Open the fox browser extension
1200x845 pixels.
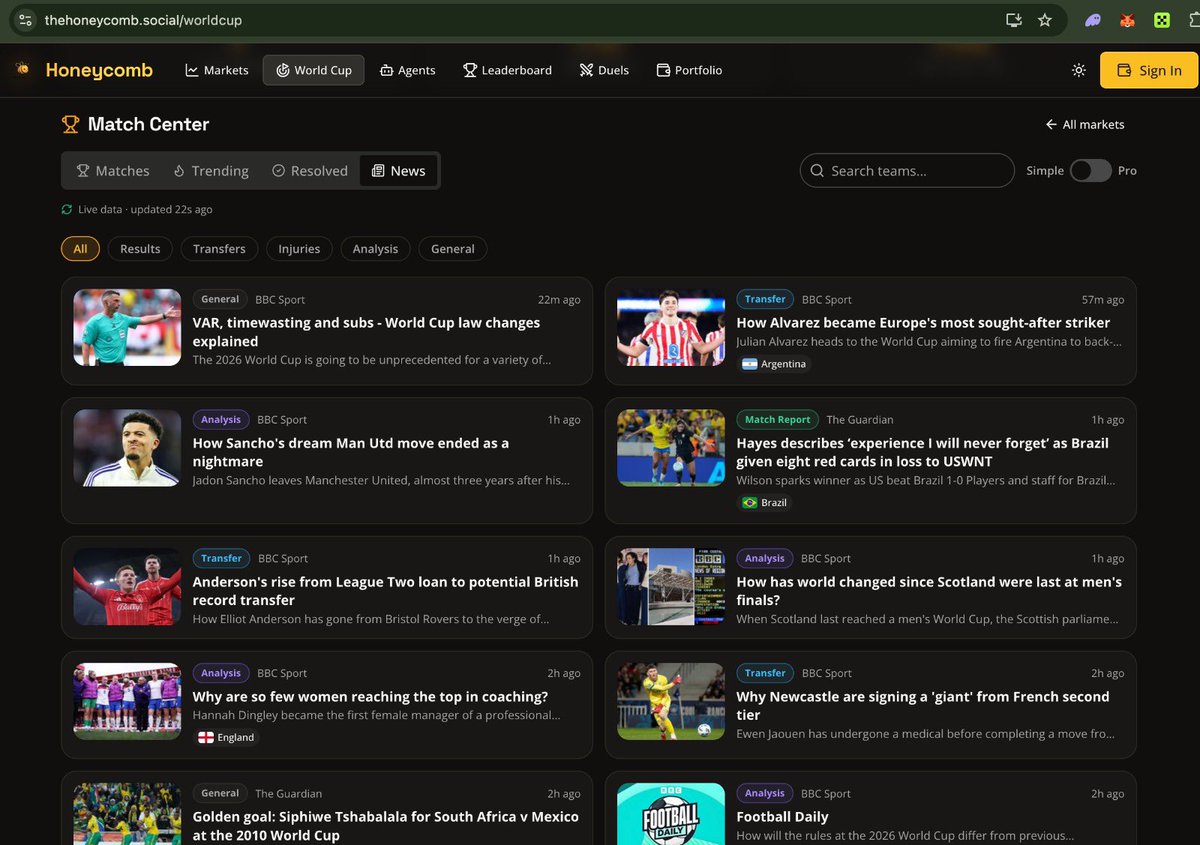pos(1128,20)
